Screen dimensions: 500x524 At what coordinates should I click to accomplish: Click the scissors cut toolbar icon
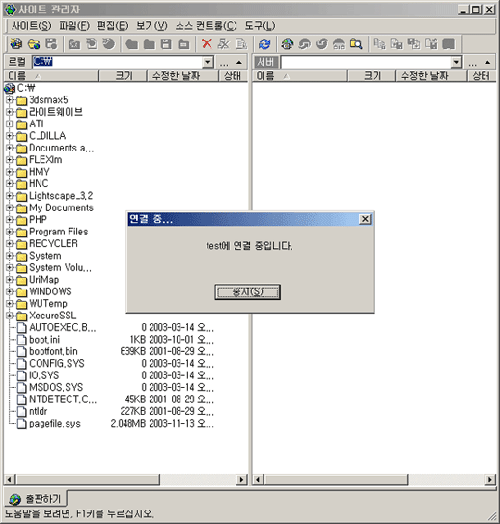(224, 44)
